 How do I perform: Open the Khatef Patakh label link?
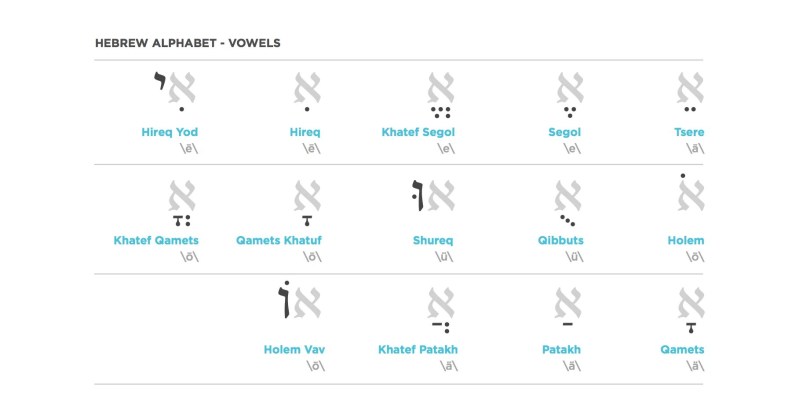pos(418,349)
